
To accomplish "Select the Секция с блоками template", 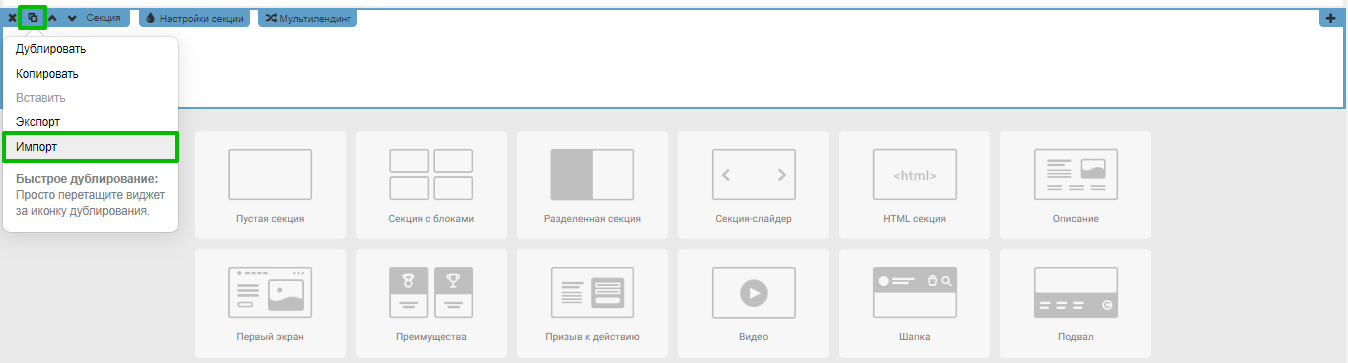I will tap(431, 184).
